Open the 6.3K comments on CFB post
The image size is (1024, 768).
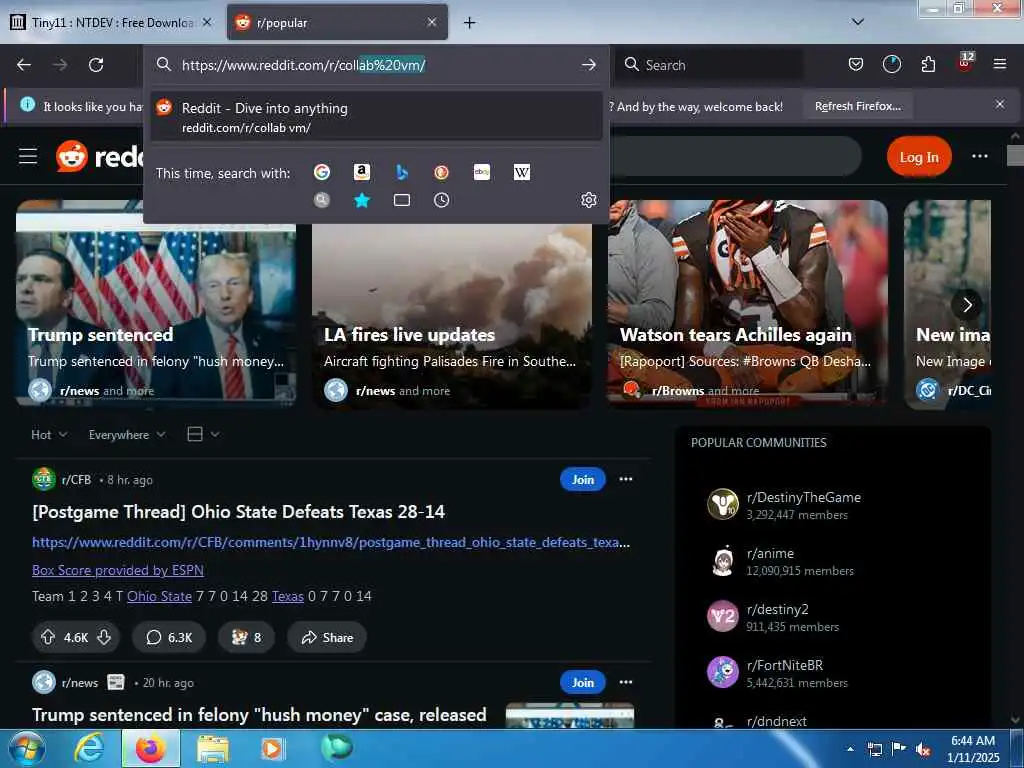(169, 637)
